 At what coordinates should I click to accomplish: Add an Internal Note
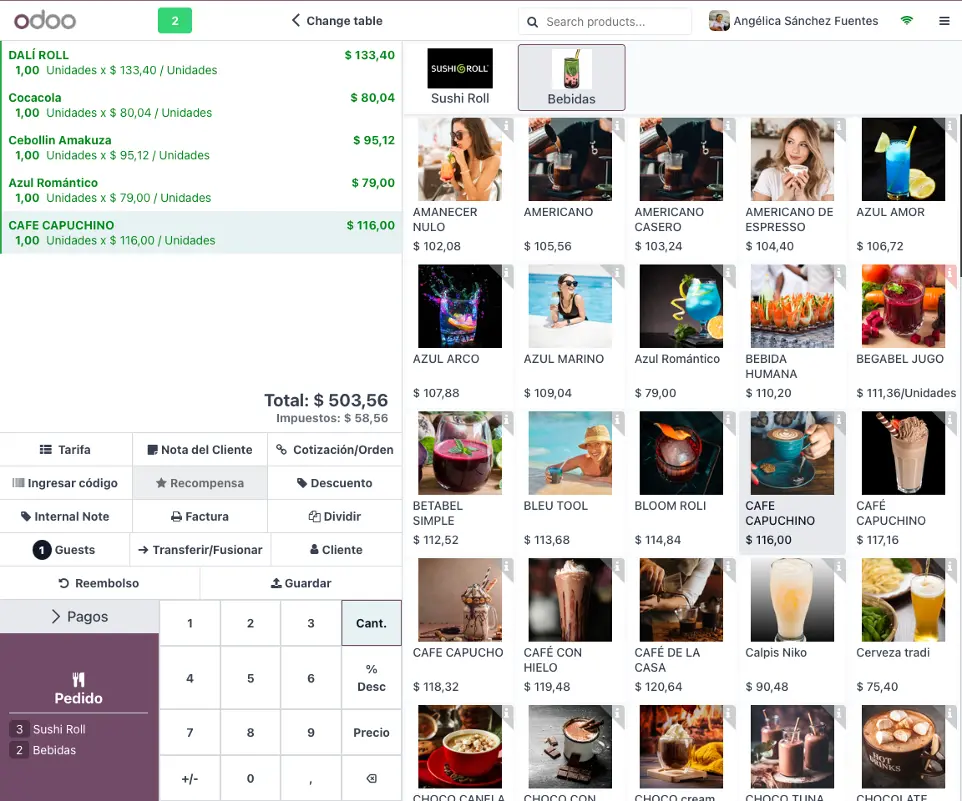click(66, 516)
